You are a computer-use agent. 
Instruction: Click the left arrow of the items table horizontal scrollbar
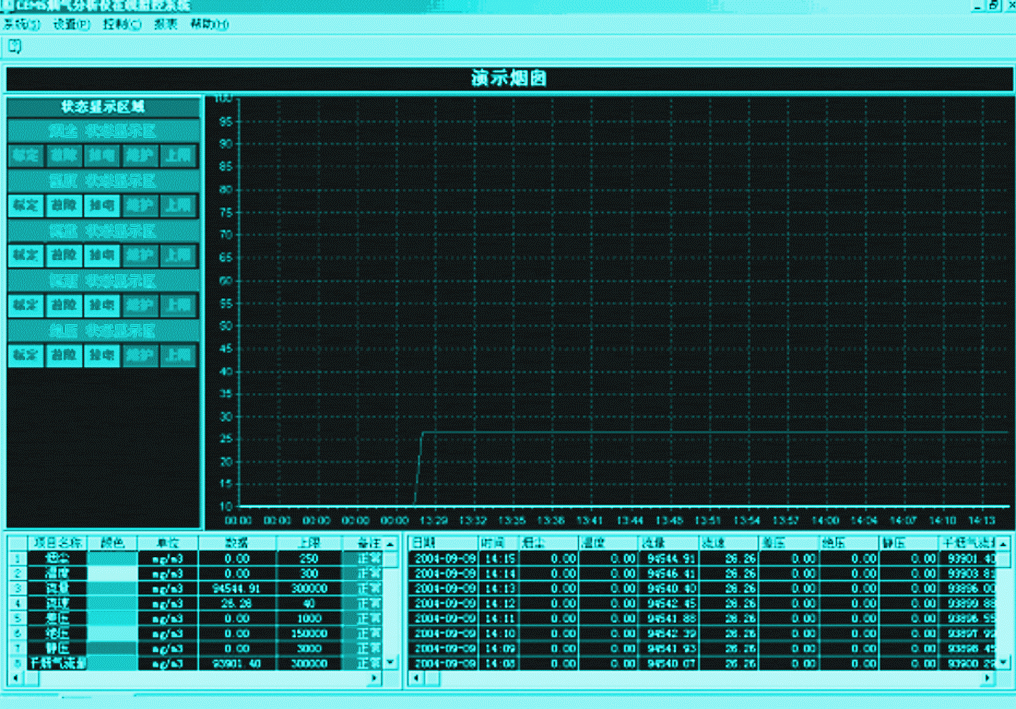tap(16, 679)
